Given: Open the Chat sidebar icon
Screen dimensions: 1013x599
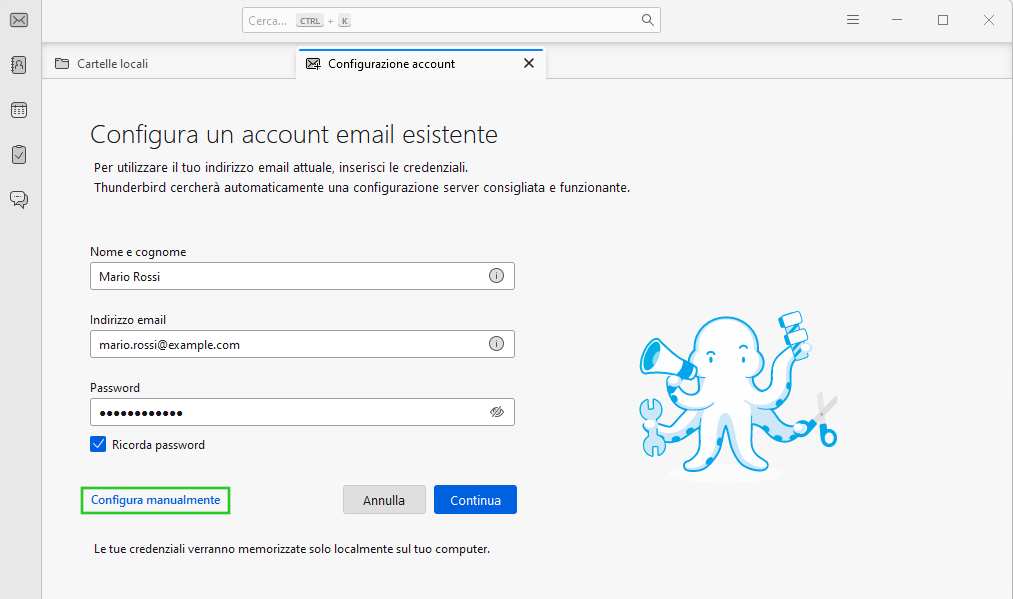Looking at the screenshot, I should 19,200.
